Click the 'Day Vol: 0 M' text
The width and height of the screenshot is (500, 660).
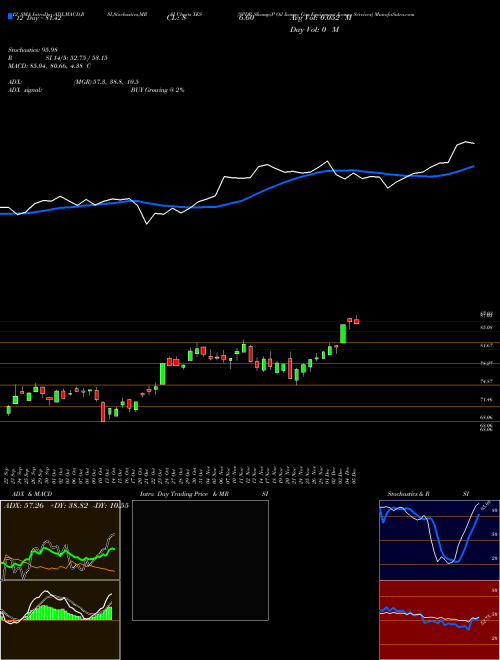(x=314, y=30)
